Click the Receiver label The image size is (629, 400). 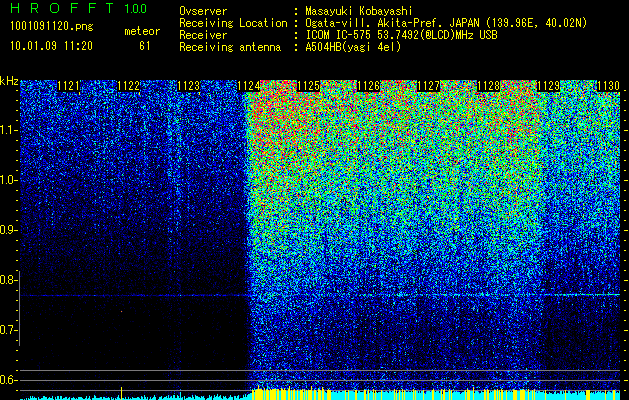203,35
